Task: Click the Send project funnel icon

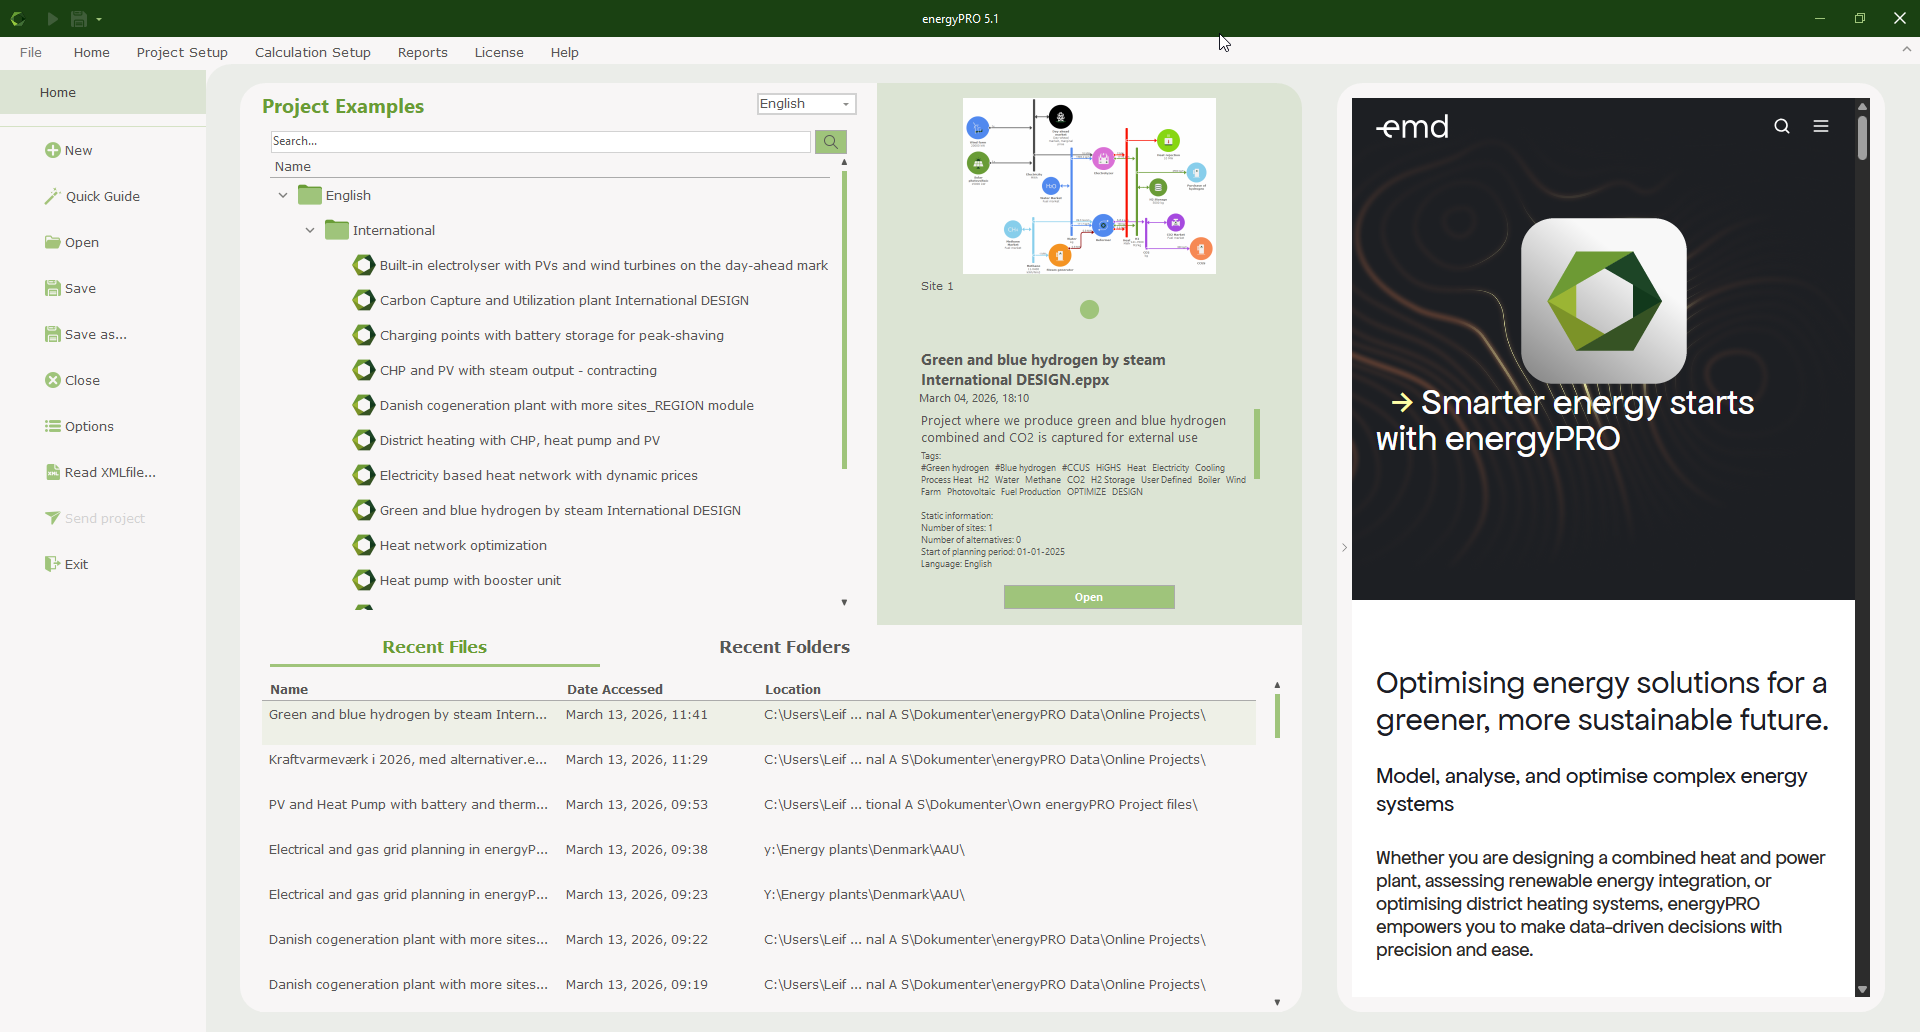Action: point(53,518)
